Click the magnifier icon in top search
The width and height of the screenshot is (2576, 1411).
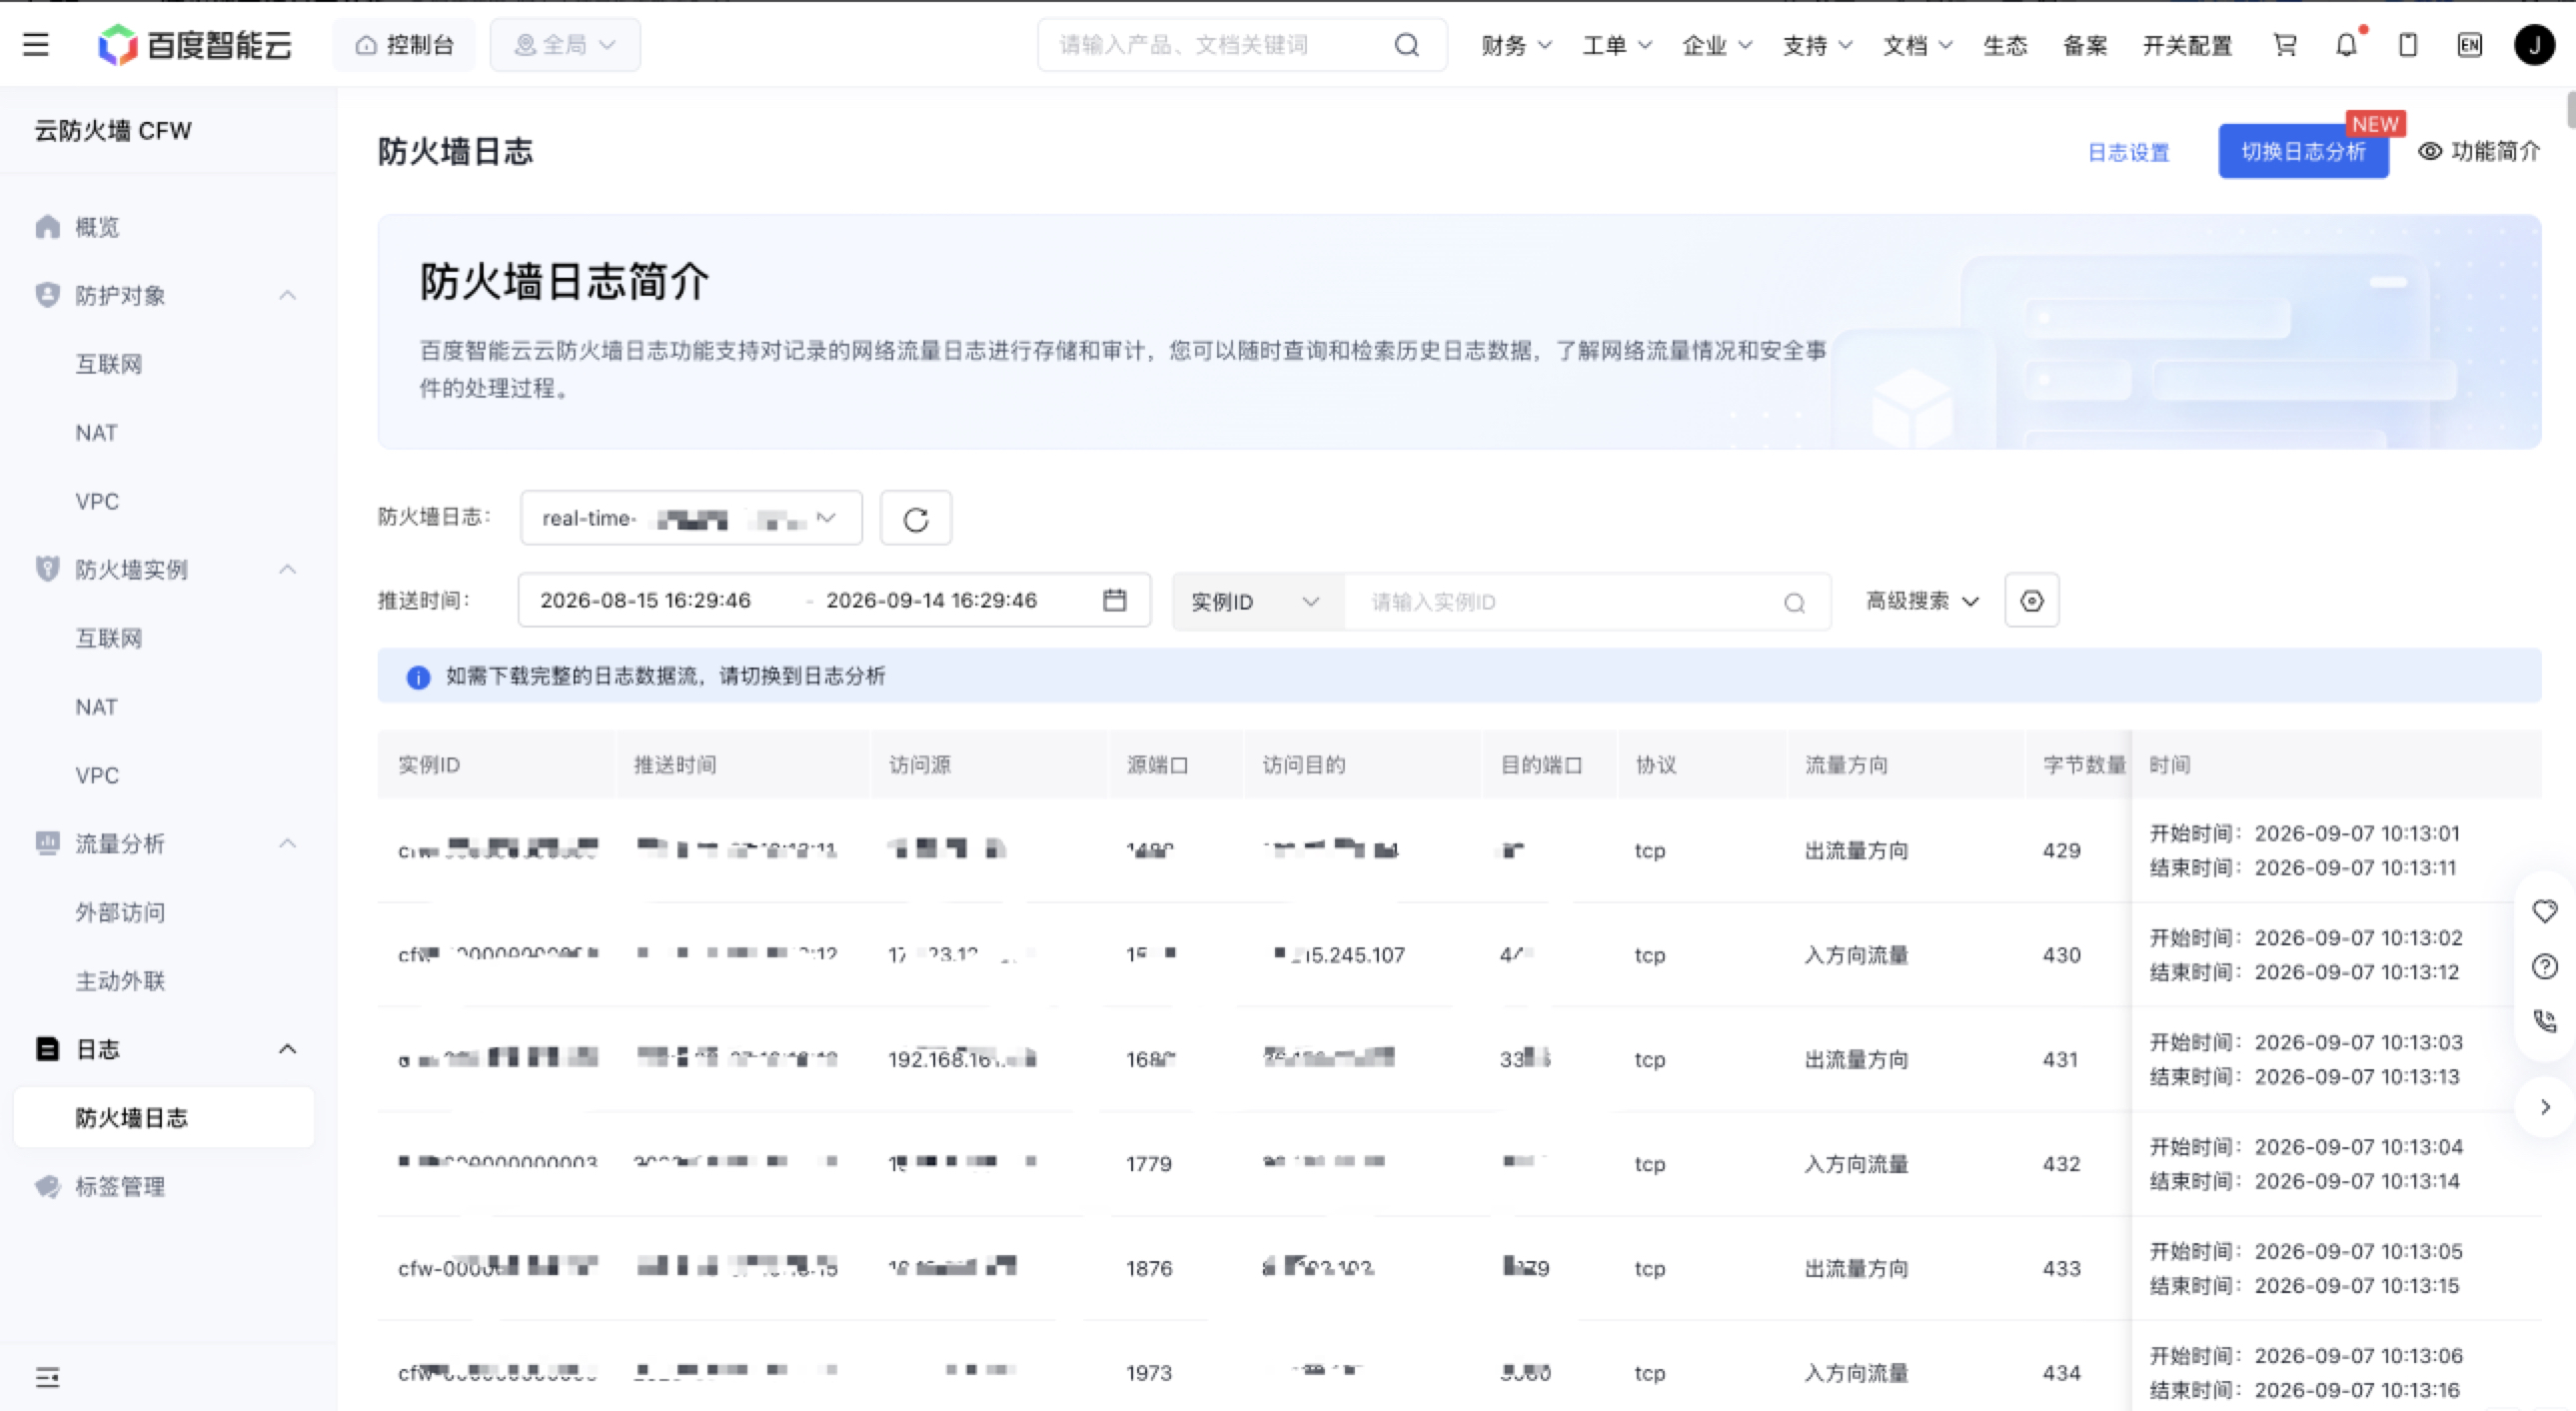[1407, 45]
